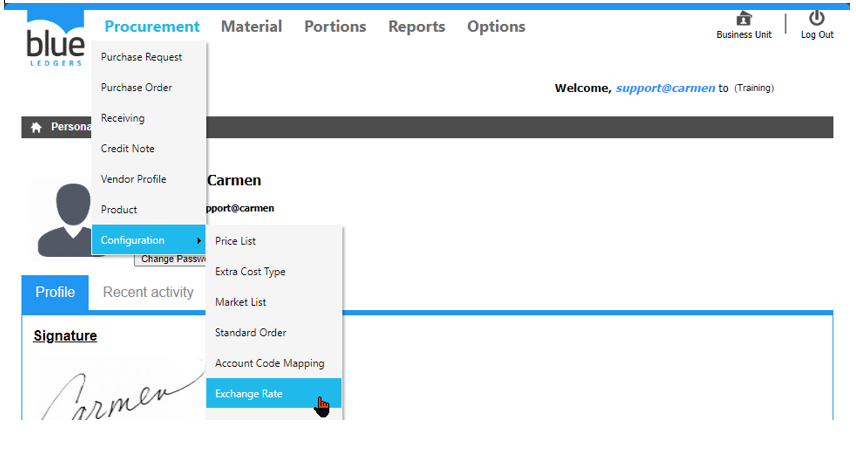Click the Blue Ledgers logo
The width and height of the screenshot is (856, 449).
click(x=55, y=40)
